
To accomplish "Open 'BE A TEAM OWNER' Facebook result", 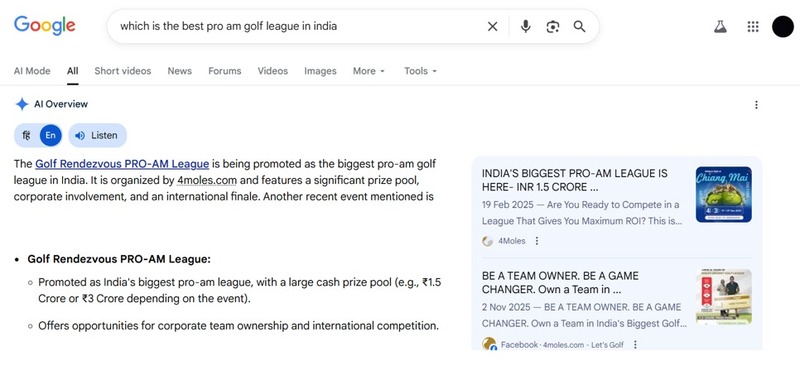I will (560, 283).
